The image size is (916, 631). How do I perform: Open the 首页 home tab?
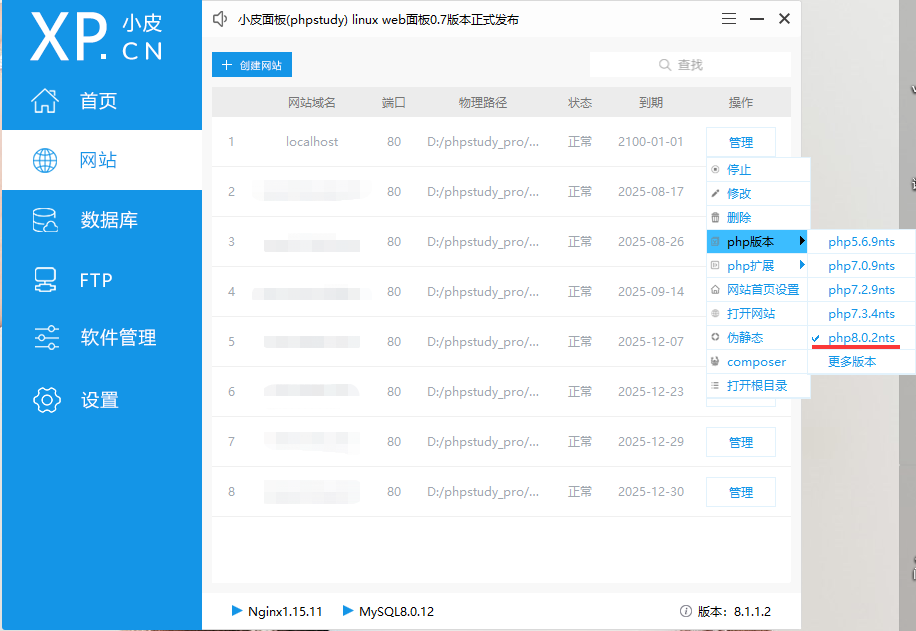102,100
